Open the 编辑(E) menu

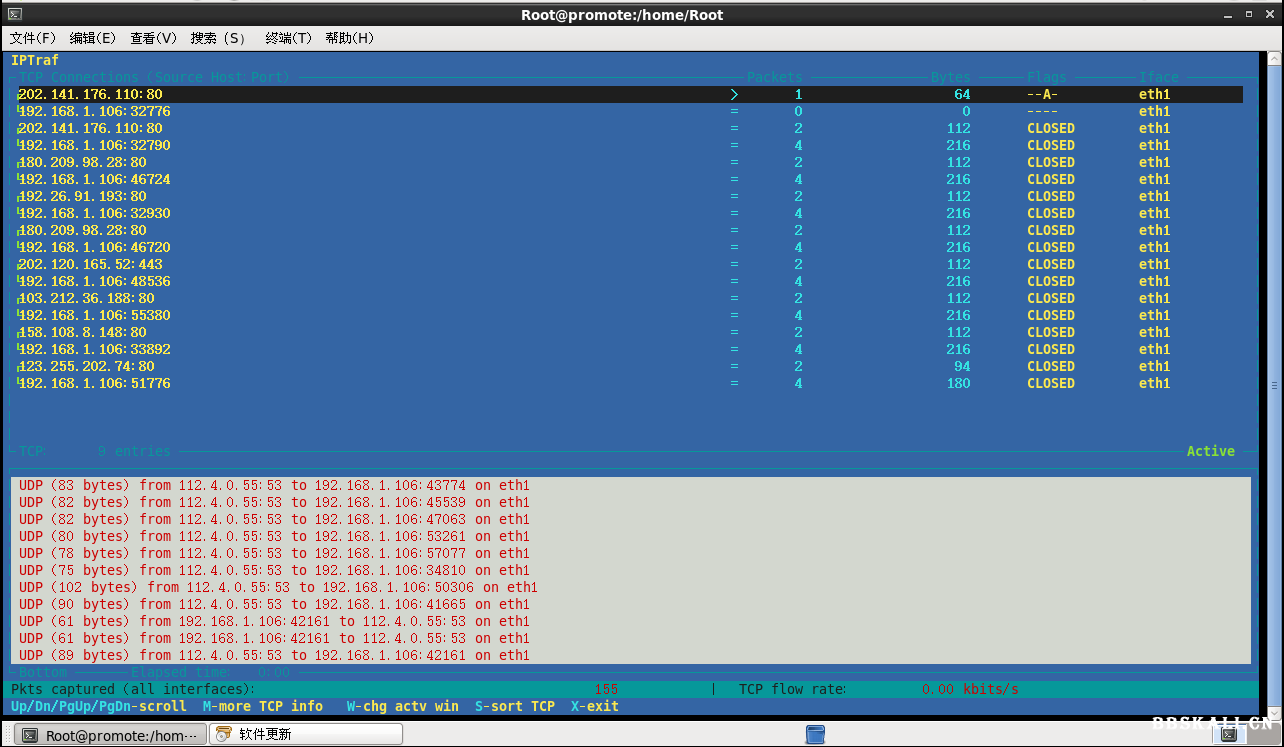pos(93,38)
